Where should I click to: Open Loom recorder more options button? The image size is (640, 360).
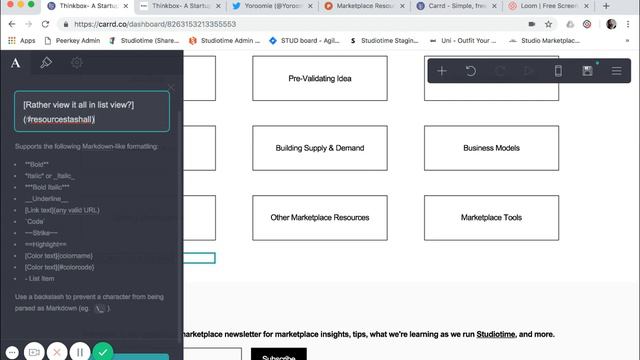[12, 352]
